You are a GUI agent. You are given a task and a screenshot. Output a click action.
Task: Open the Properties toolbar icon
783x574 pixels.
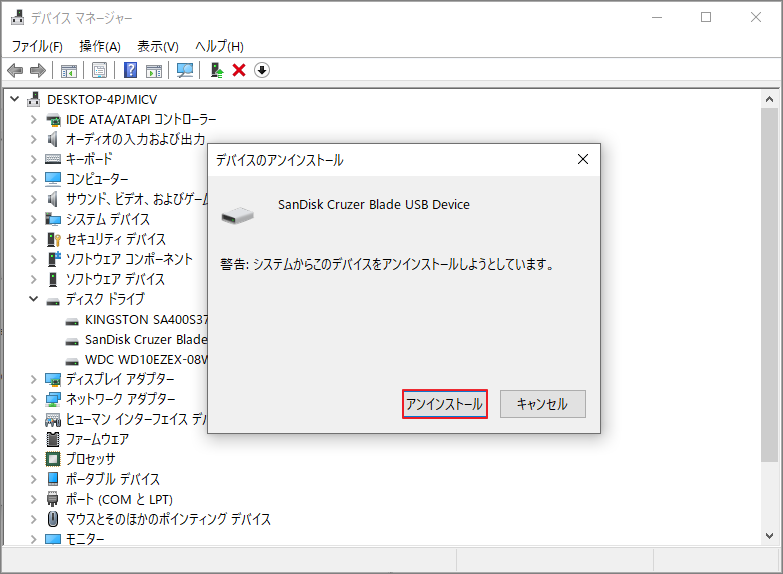(99, 70)
